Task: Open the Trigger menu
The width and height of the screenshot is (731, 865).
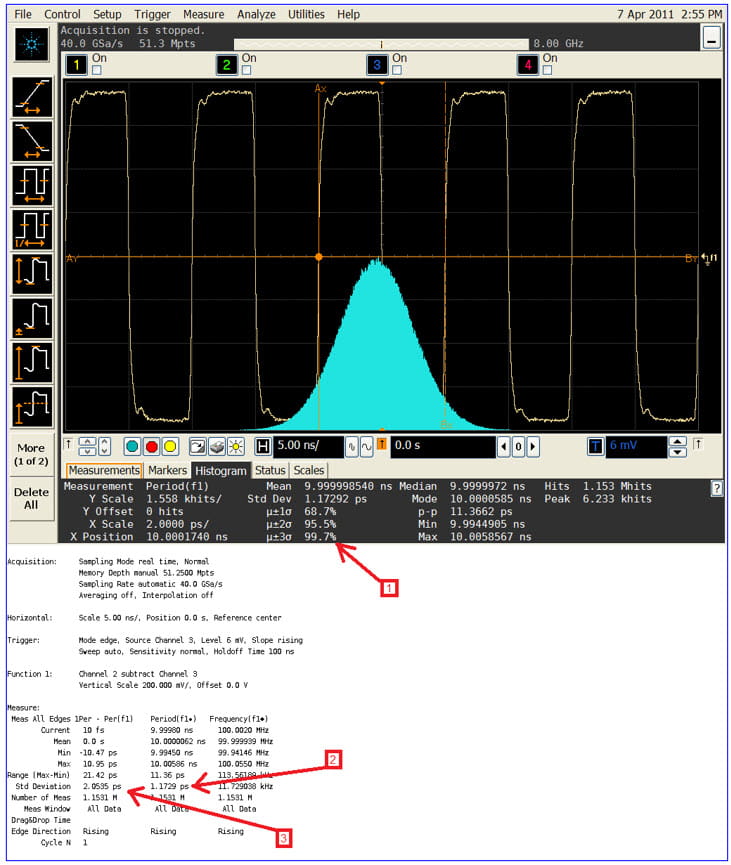Action: pyautogui.click(x=152, y=14)
